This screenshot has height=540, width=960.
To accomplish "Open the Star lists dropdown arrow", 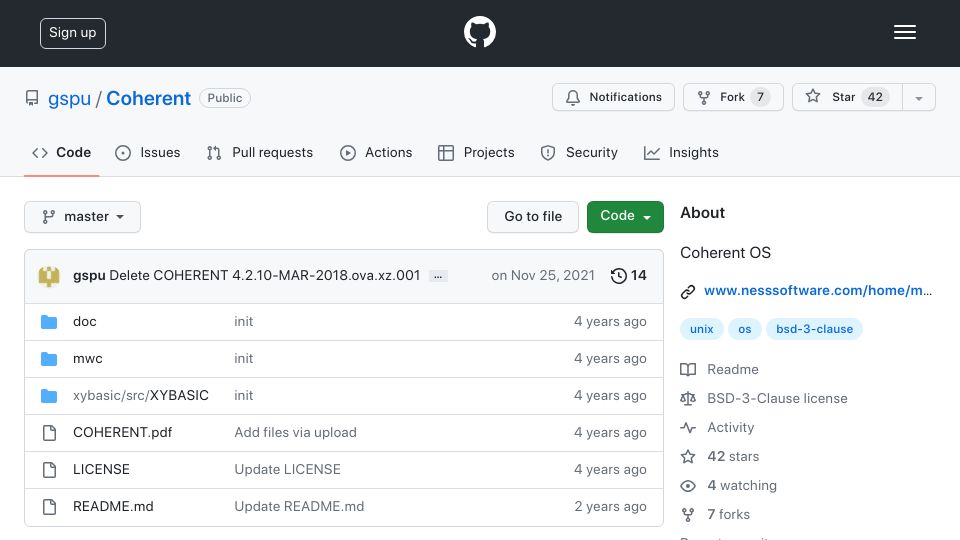I will point(918,97).
